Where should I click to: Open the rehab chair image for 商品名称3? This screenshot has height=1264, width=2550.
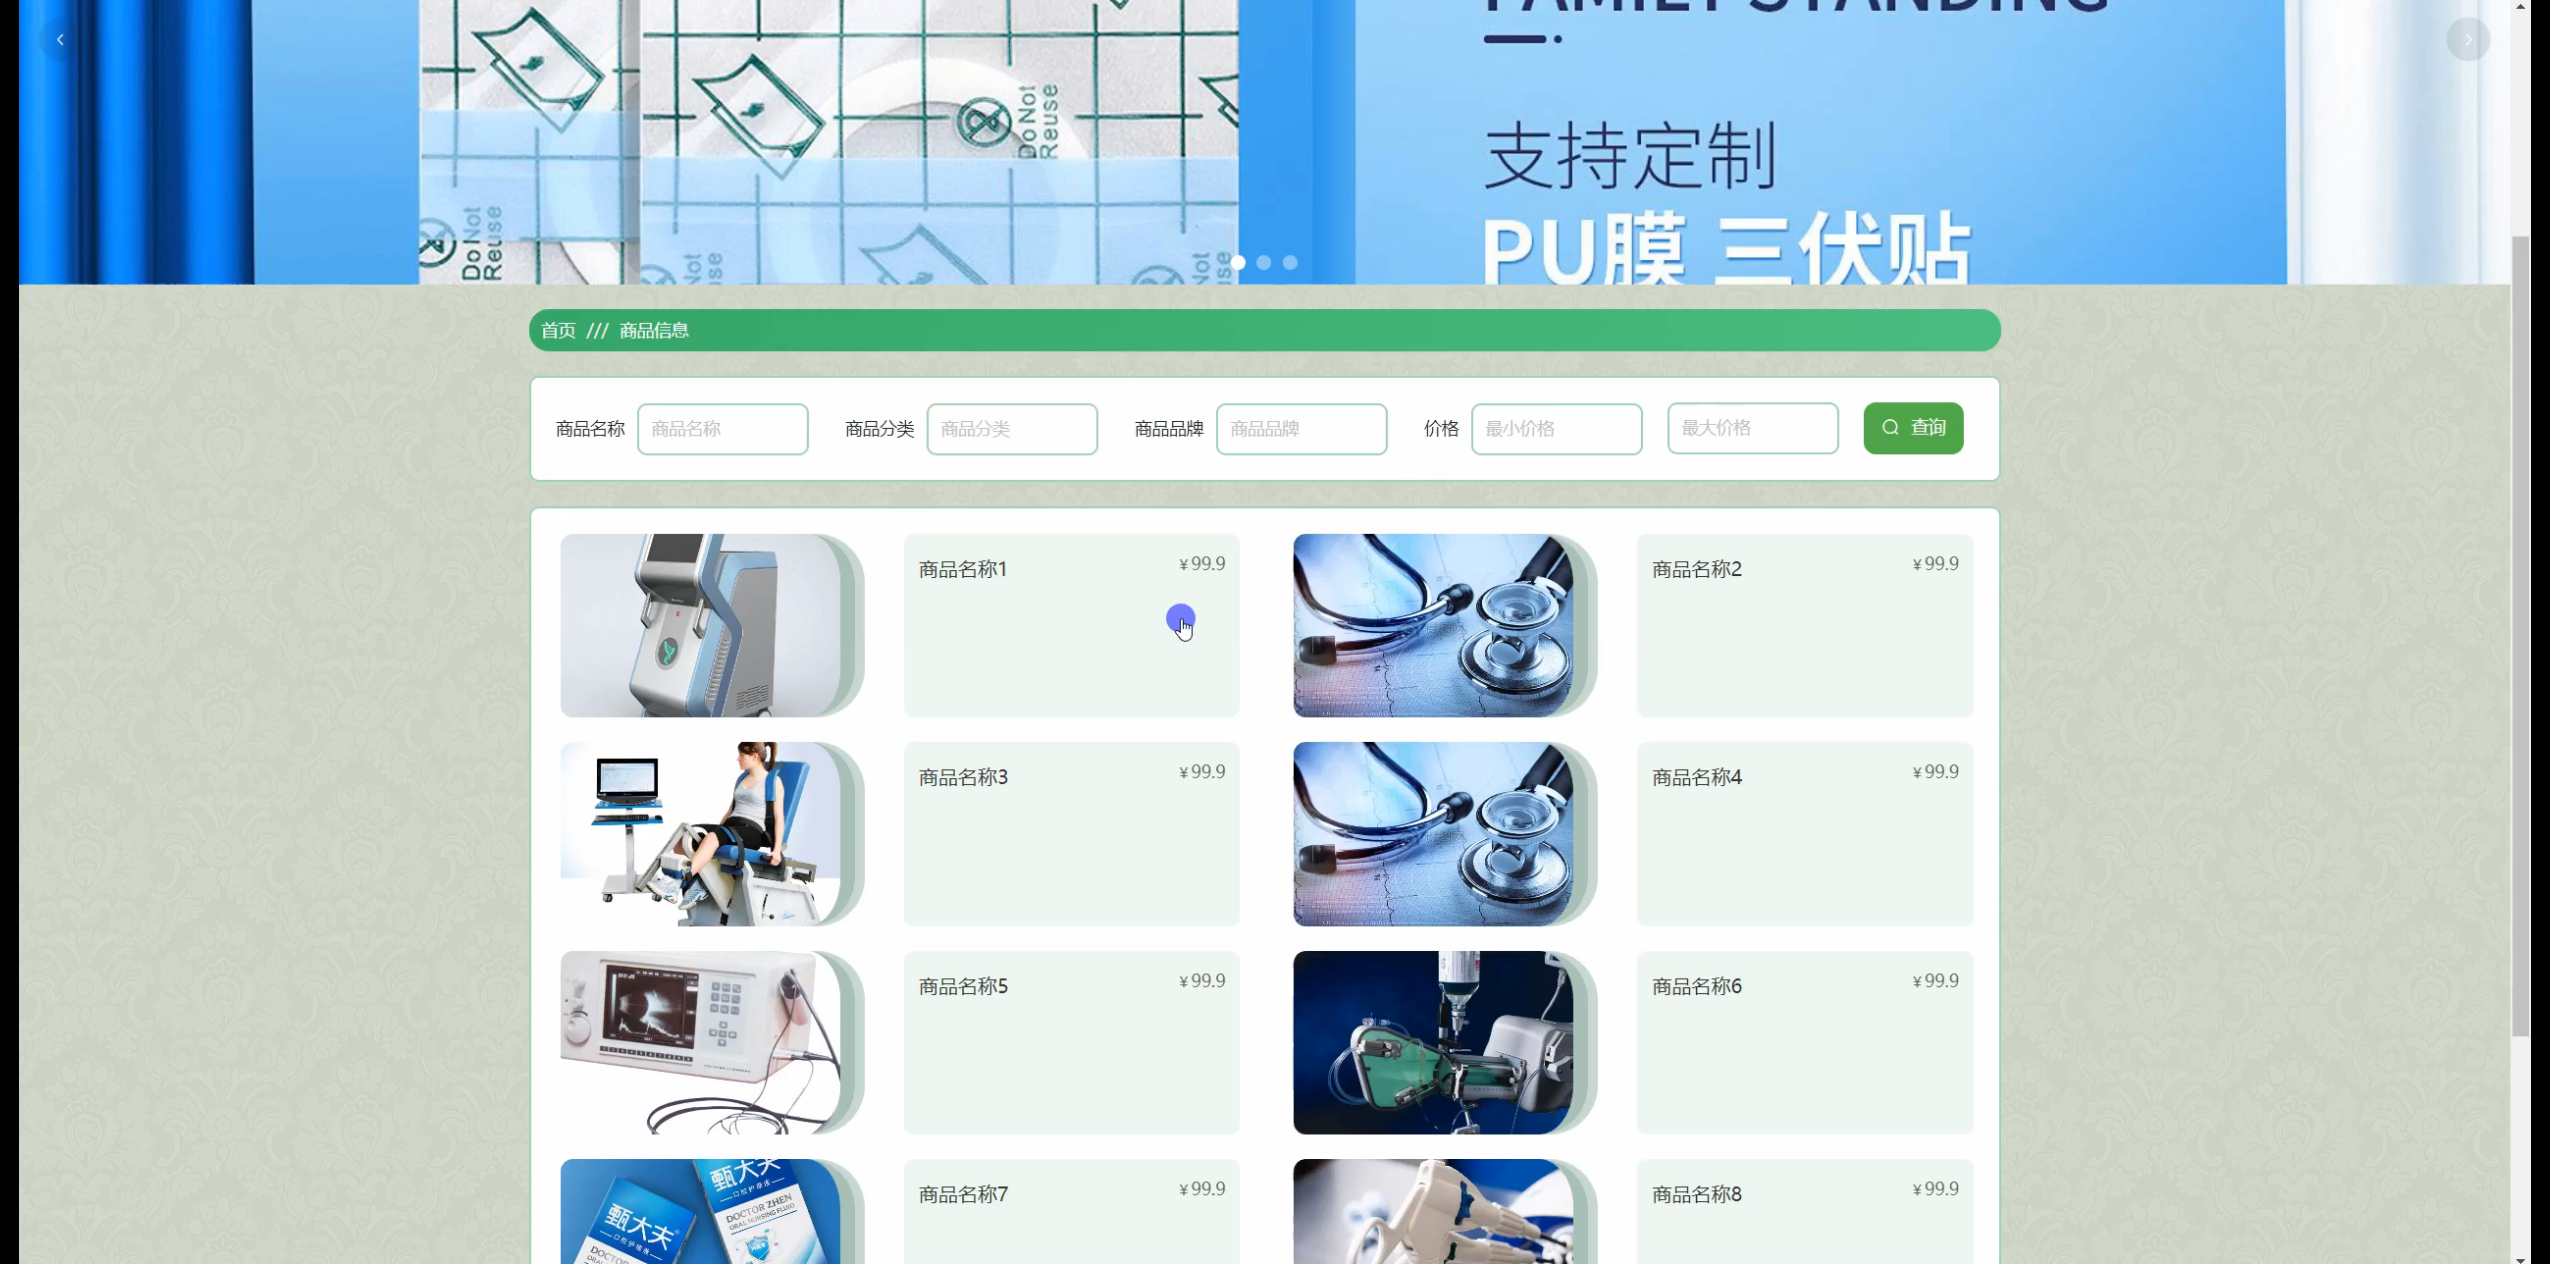pos(701,833)
